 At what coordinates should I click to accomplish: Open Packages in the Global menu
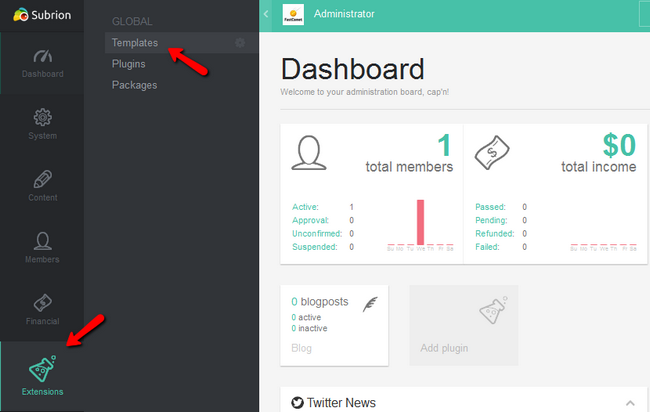[134, 85]
